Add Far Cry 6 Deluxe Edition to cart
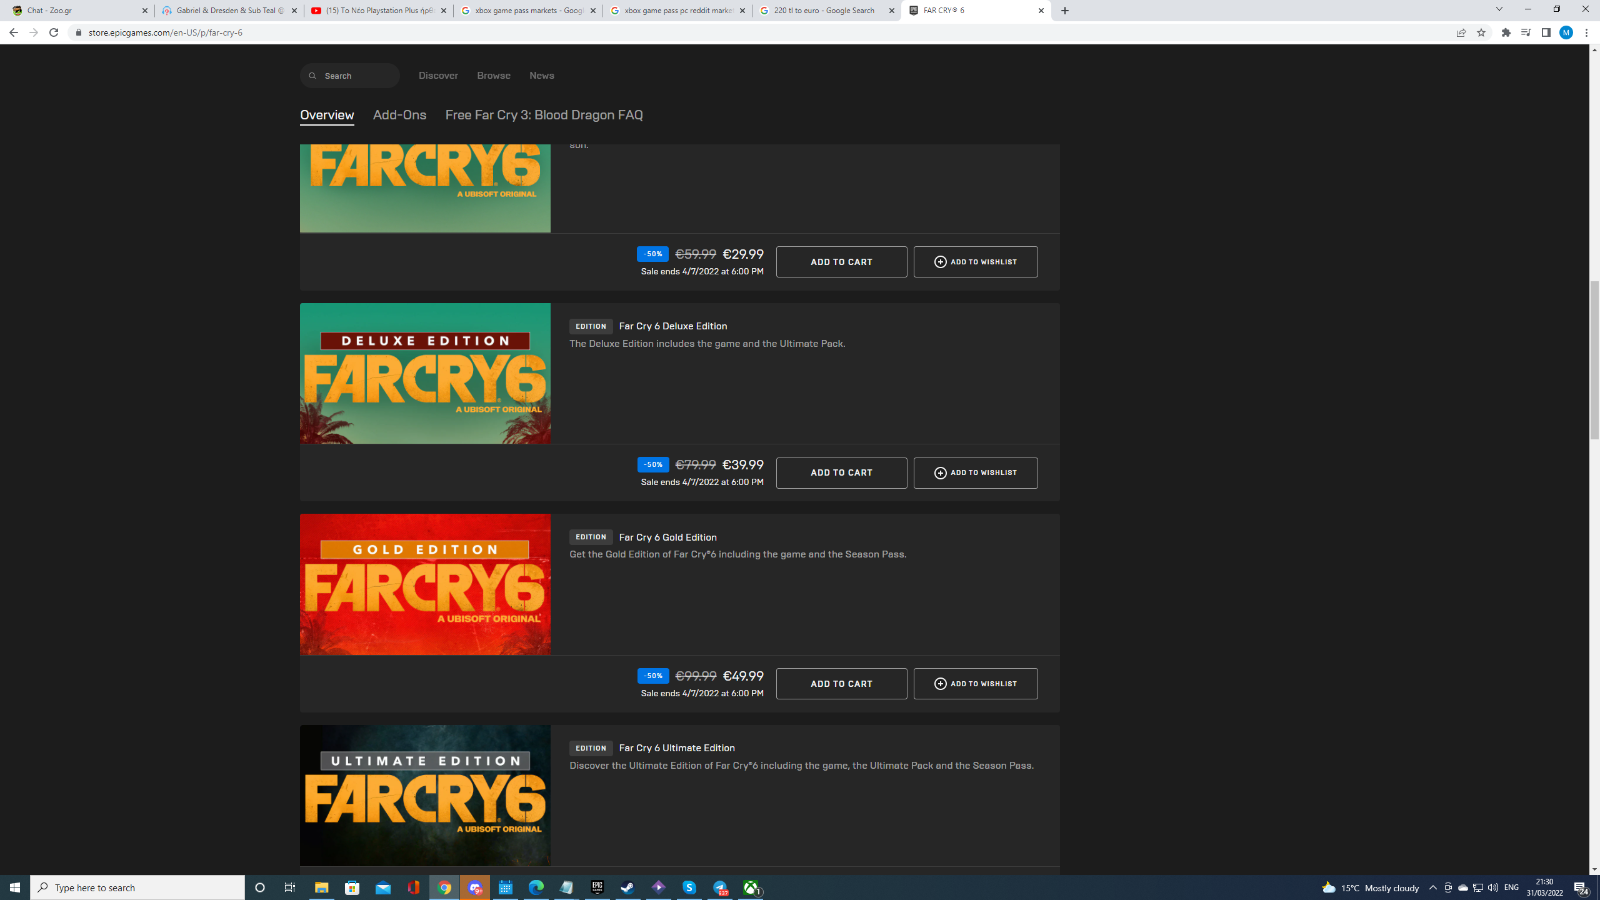The width and height of the screenshot is (1600, 900). point(842,473)
